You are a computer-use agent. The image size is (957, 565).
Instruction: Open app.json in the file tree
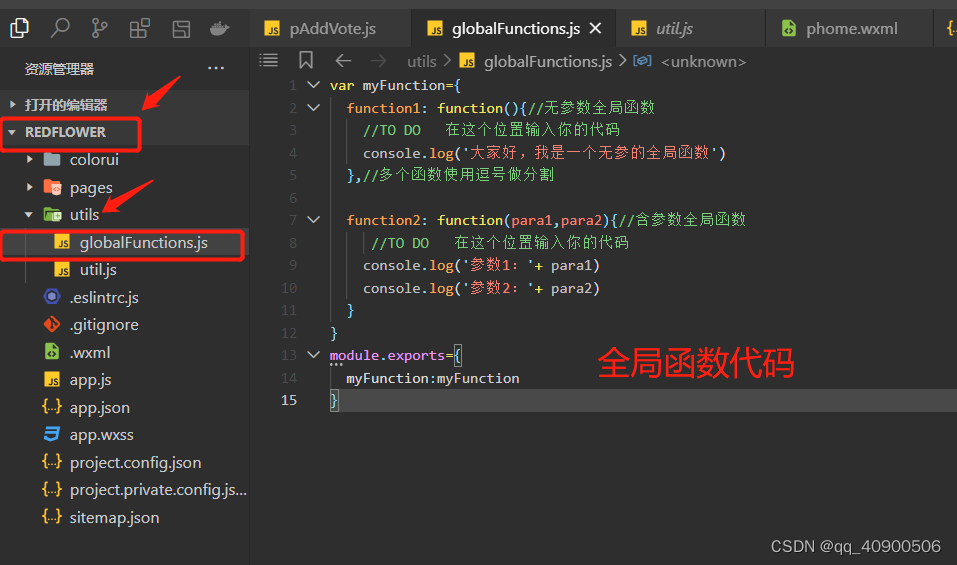pyautogui.click(x=99, y=407)
